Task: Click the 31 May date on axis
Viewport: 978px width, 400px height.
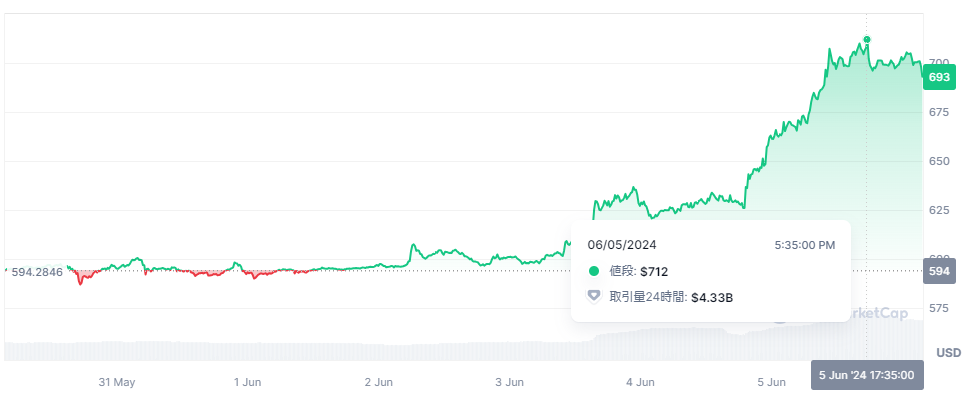Action: 117,382
